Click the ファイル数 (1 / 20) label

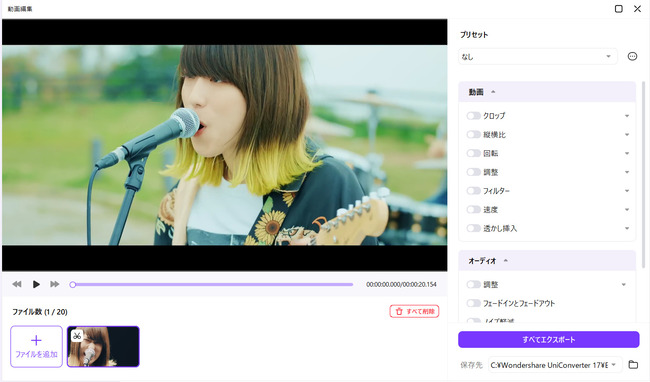pos(40,312)
